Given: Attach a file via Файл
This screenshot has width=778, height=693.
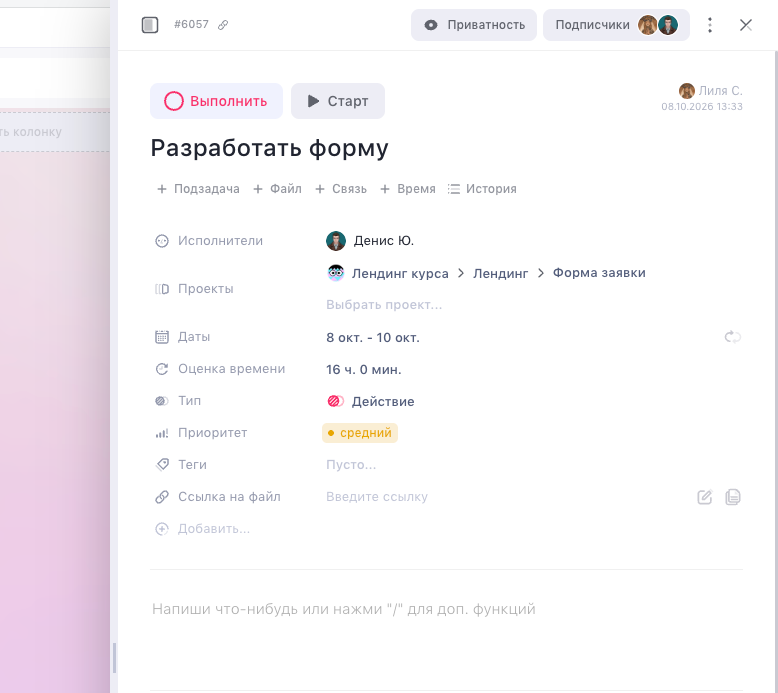Looking at the screenshot, I should tap(278, 189).
